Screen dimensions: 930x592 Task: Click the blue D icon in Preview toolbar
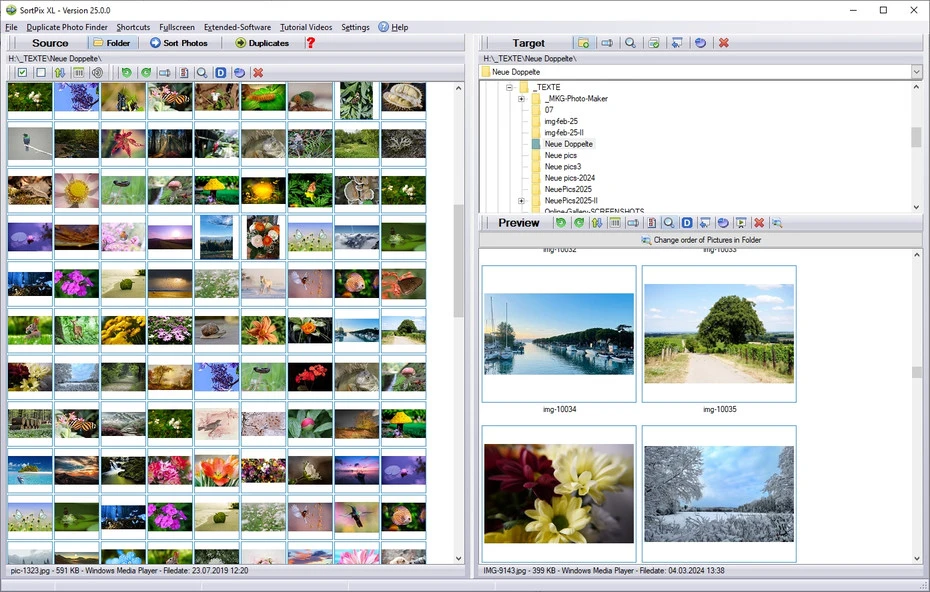click(687, 223)
